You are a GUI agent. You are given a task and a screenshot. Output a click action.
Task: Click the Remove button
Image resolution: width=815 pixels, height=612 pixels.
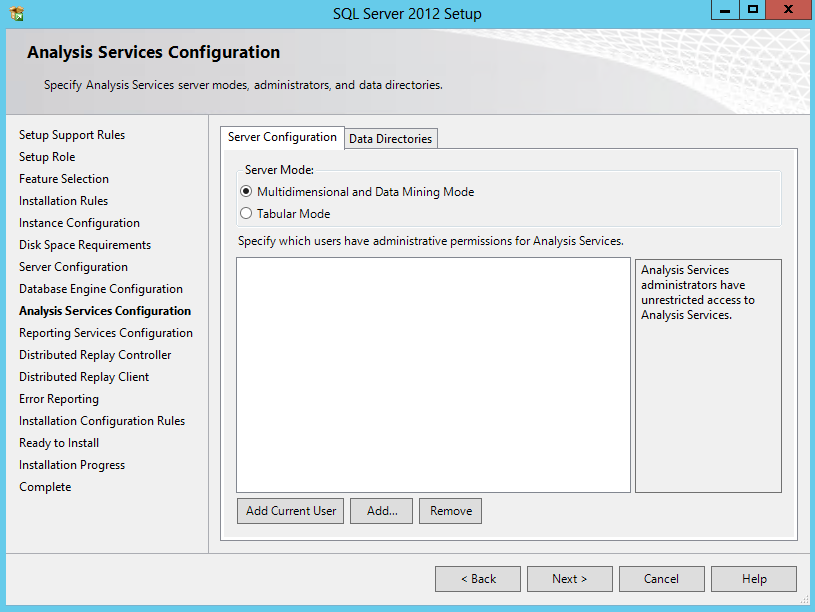pos(451,511)
